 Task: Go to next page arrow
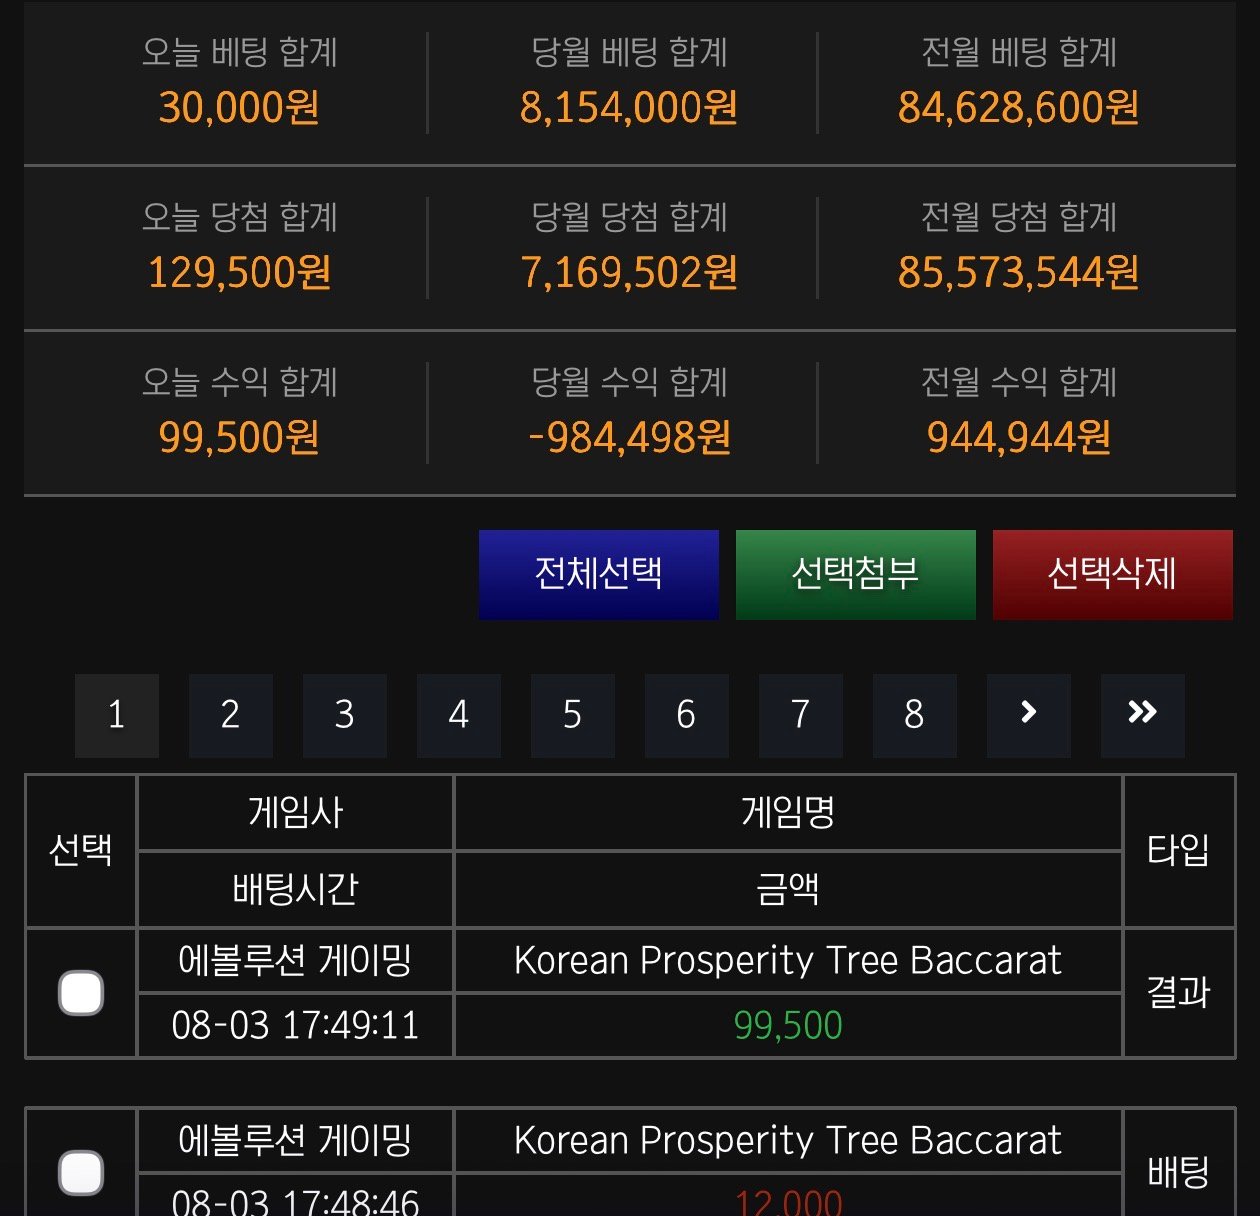tap(1028, 714)
